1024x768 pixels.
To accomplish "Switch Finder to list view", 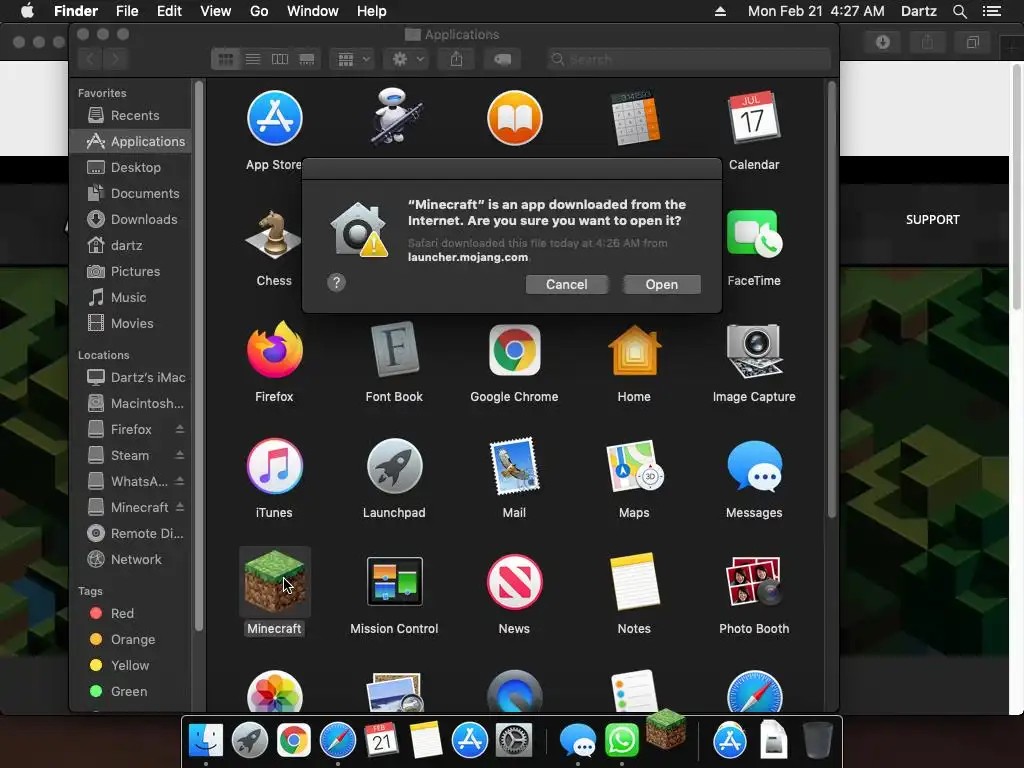I will pos(253,59).
